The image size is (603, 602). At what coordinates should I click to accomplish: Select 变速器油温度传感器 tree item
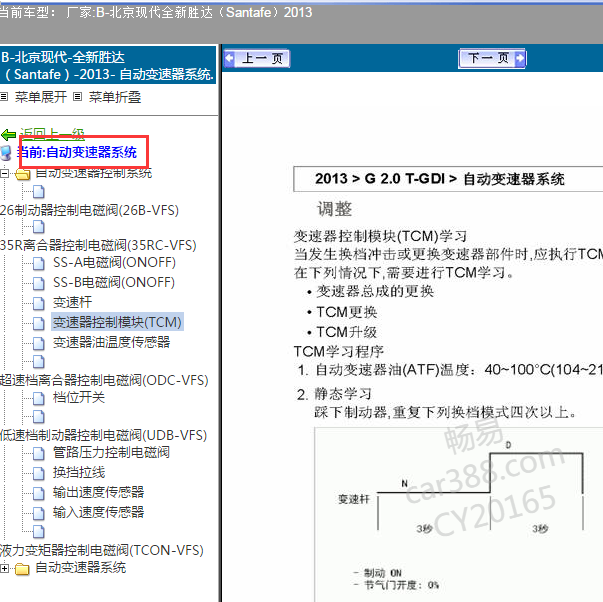(111, 342)
